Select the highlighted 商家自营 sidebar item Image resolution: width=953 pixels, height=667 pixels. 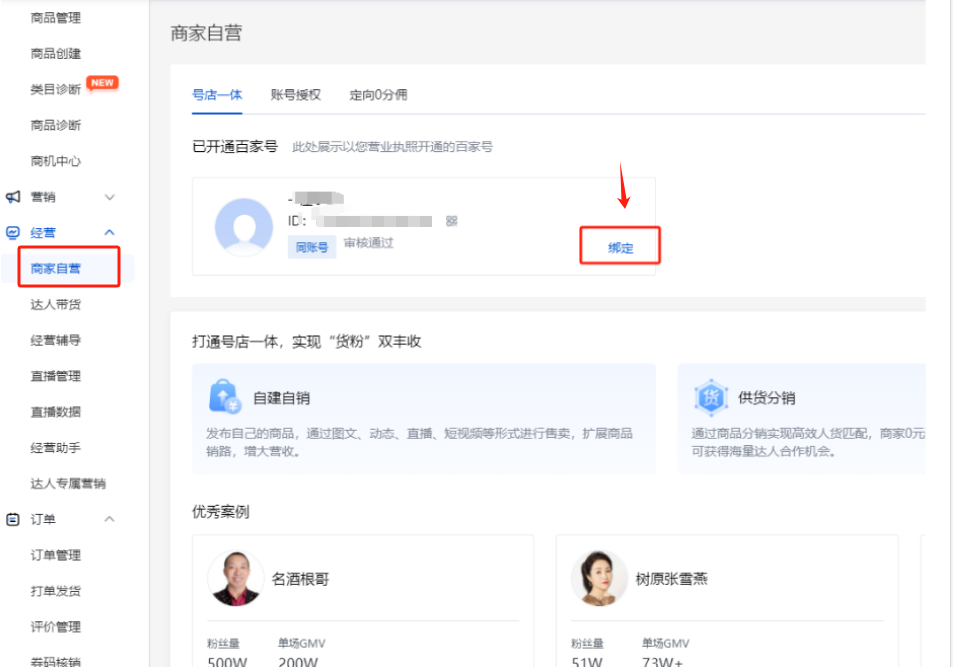click(x=56, y=268)
